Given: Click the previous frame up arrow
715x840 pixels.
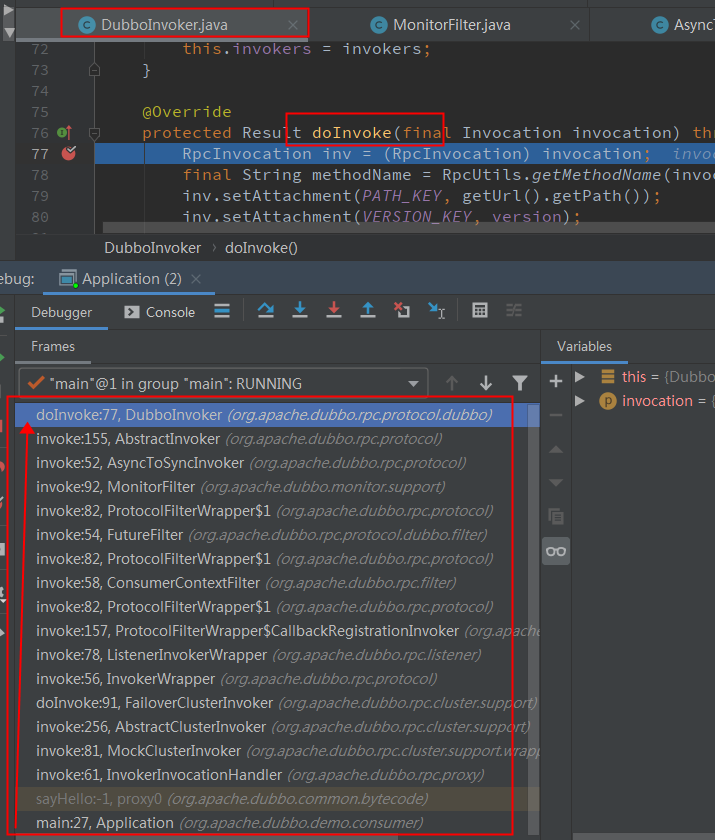Looking at the screenshot, I should click(451, 384).
